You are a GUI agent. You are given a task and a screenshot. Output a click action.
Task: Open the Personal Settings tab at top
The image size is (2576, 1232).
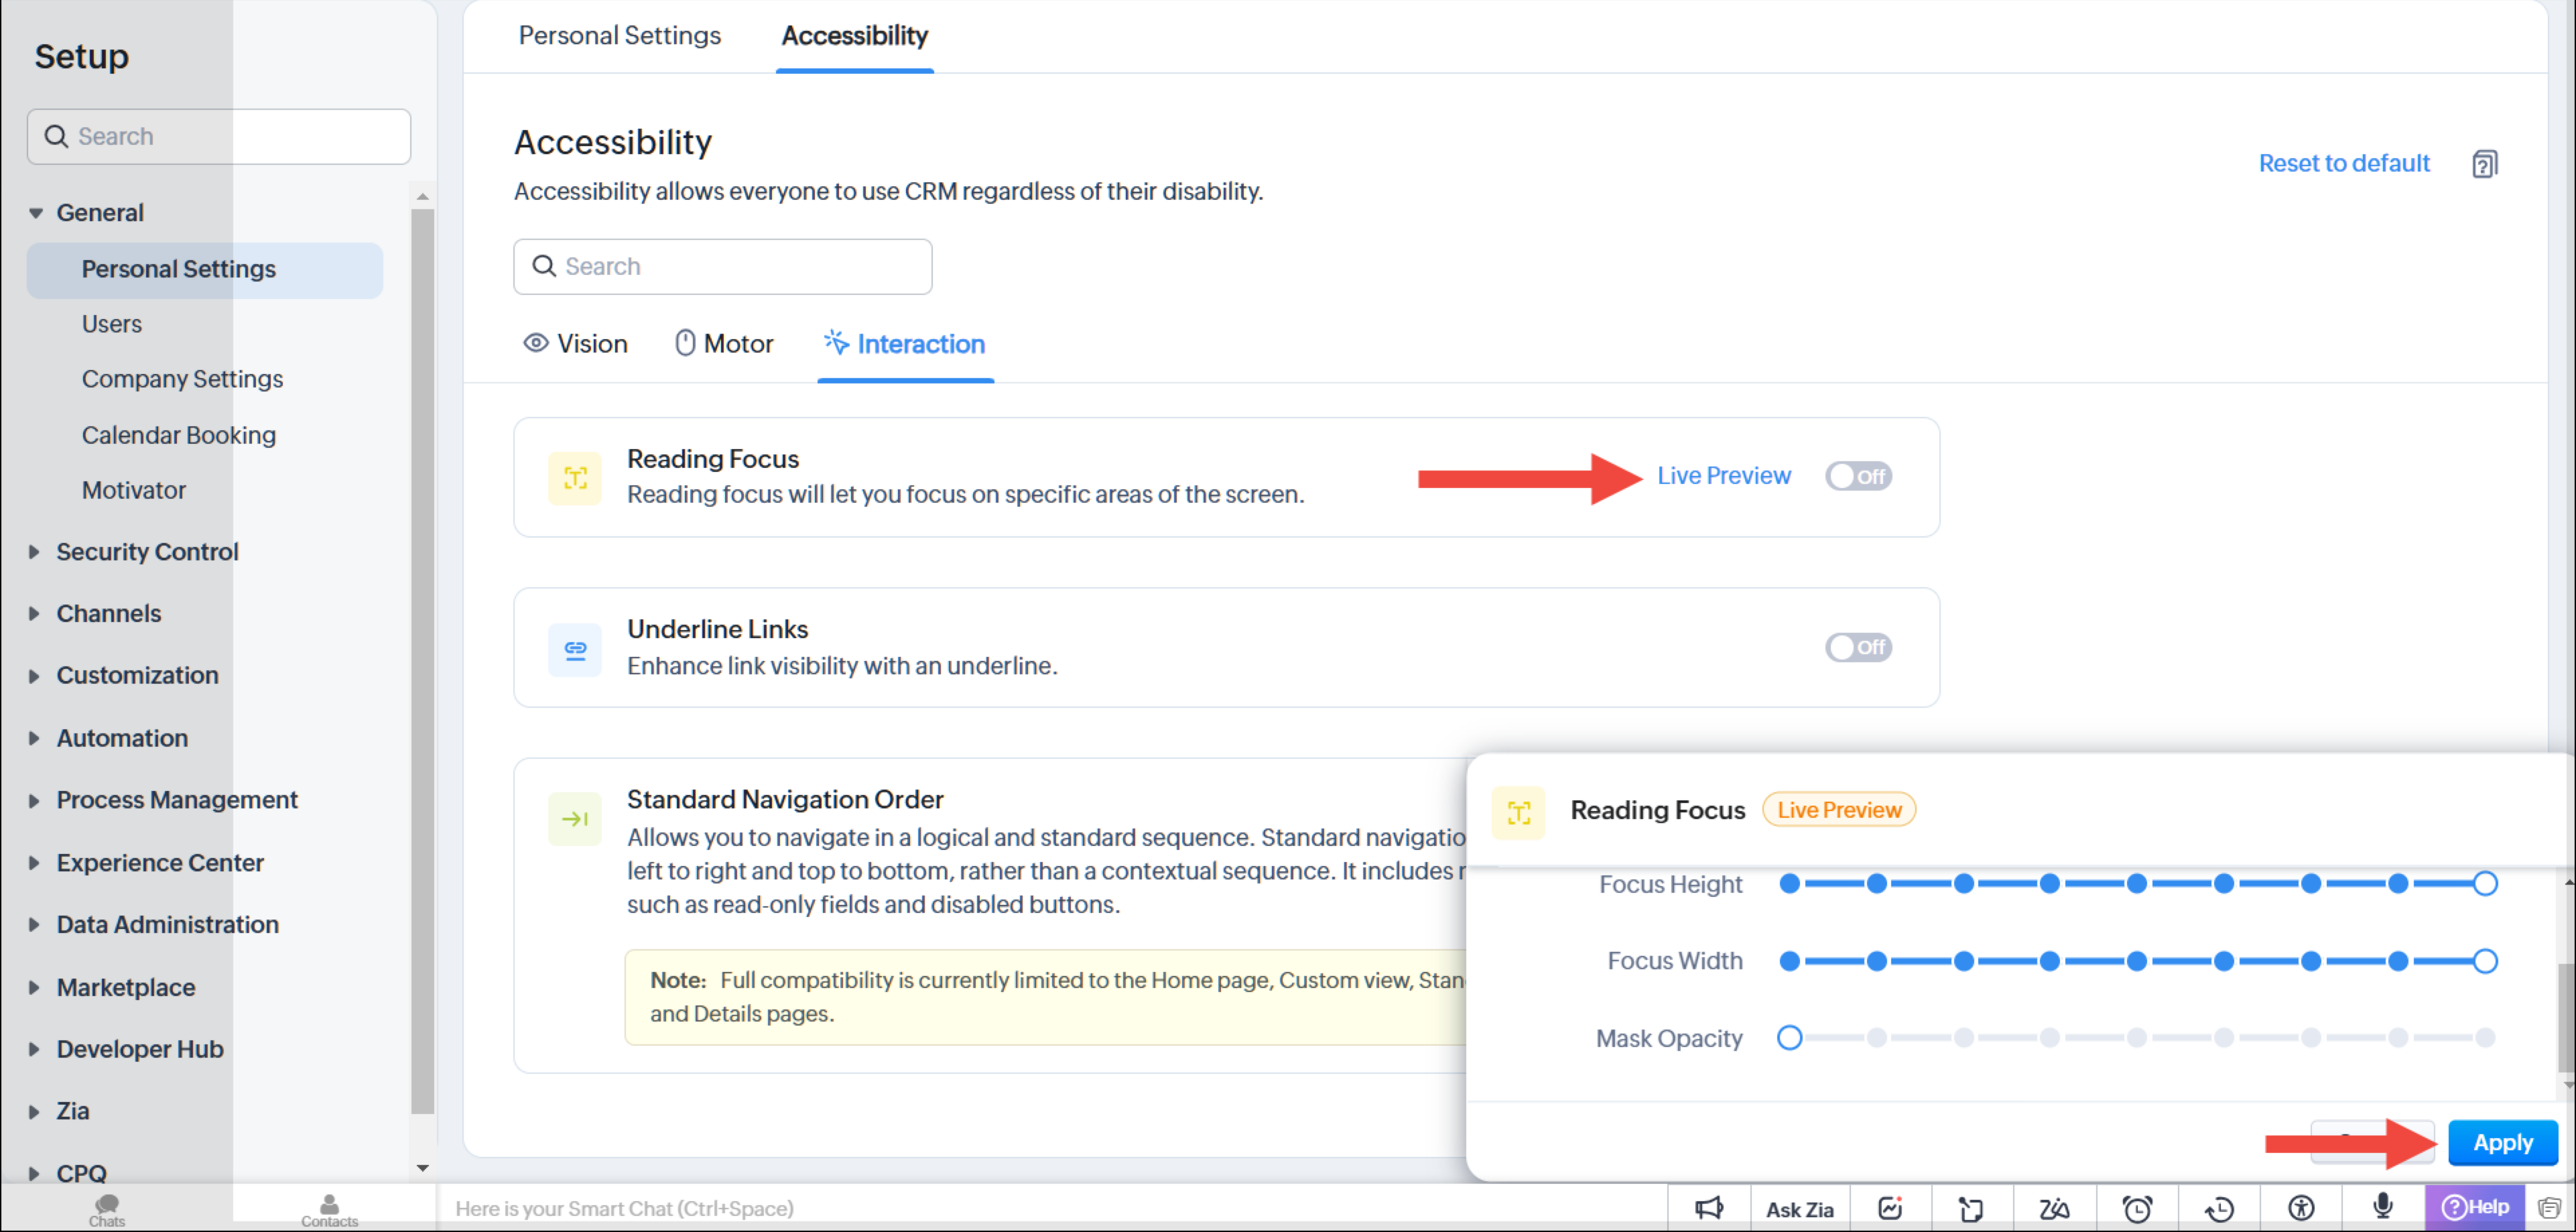coord(619,36)
